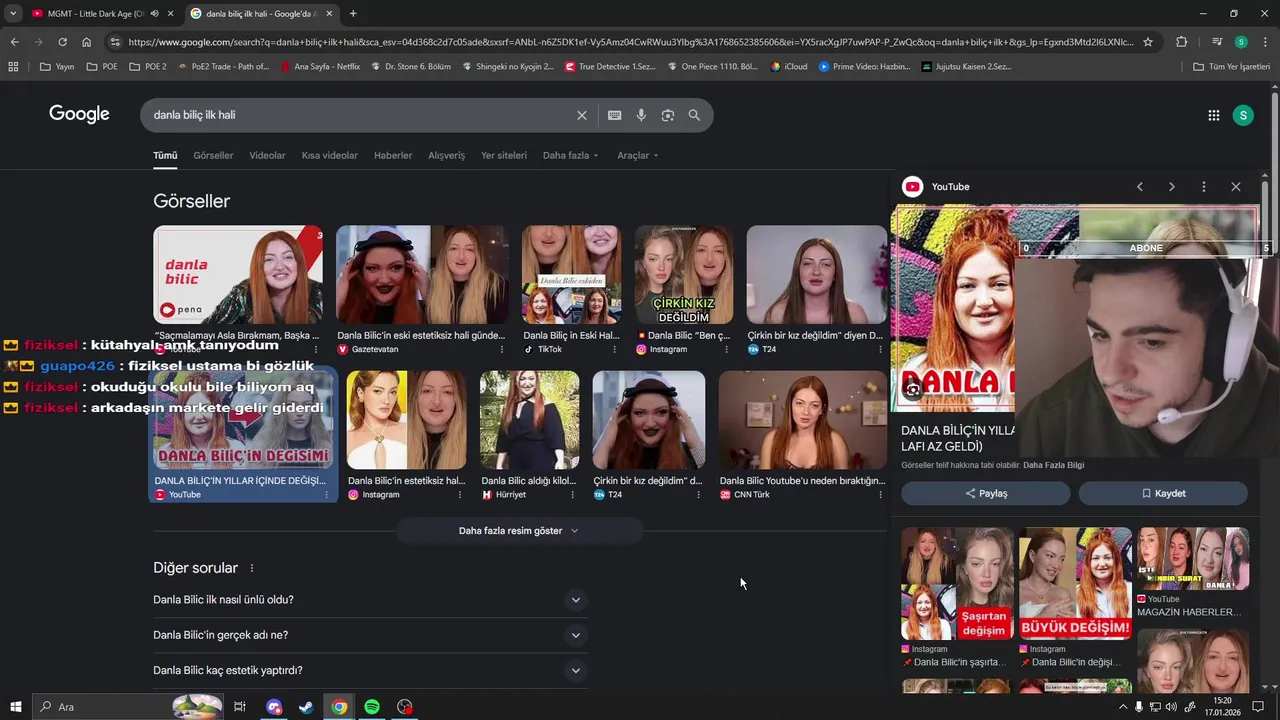Expand 'Danla Bilic kaç estetik yaptırdı?'
Screen dimensions: 1280x720
pyautogui.click(x=369, y=670)
